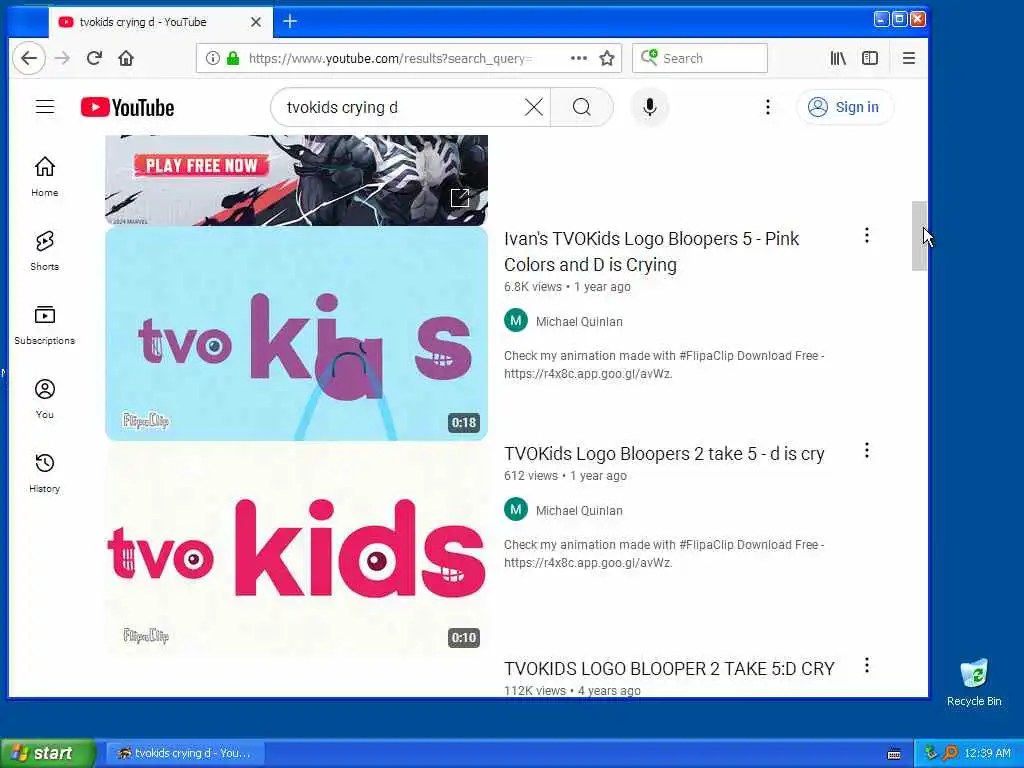Click the Sign in button

[x=844, y=107]
